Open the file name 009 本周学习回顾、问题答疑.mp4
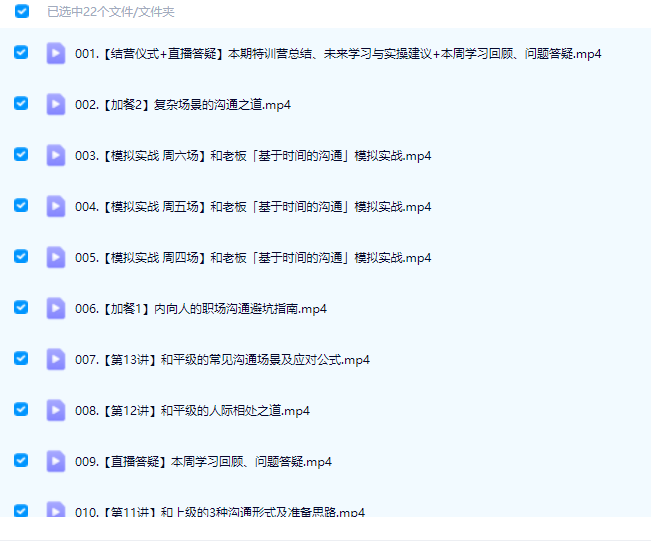 pos(203,462)
